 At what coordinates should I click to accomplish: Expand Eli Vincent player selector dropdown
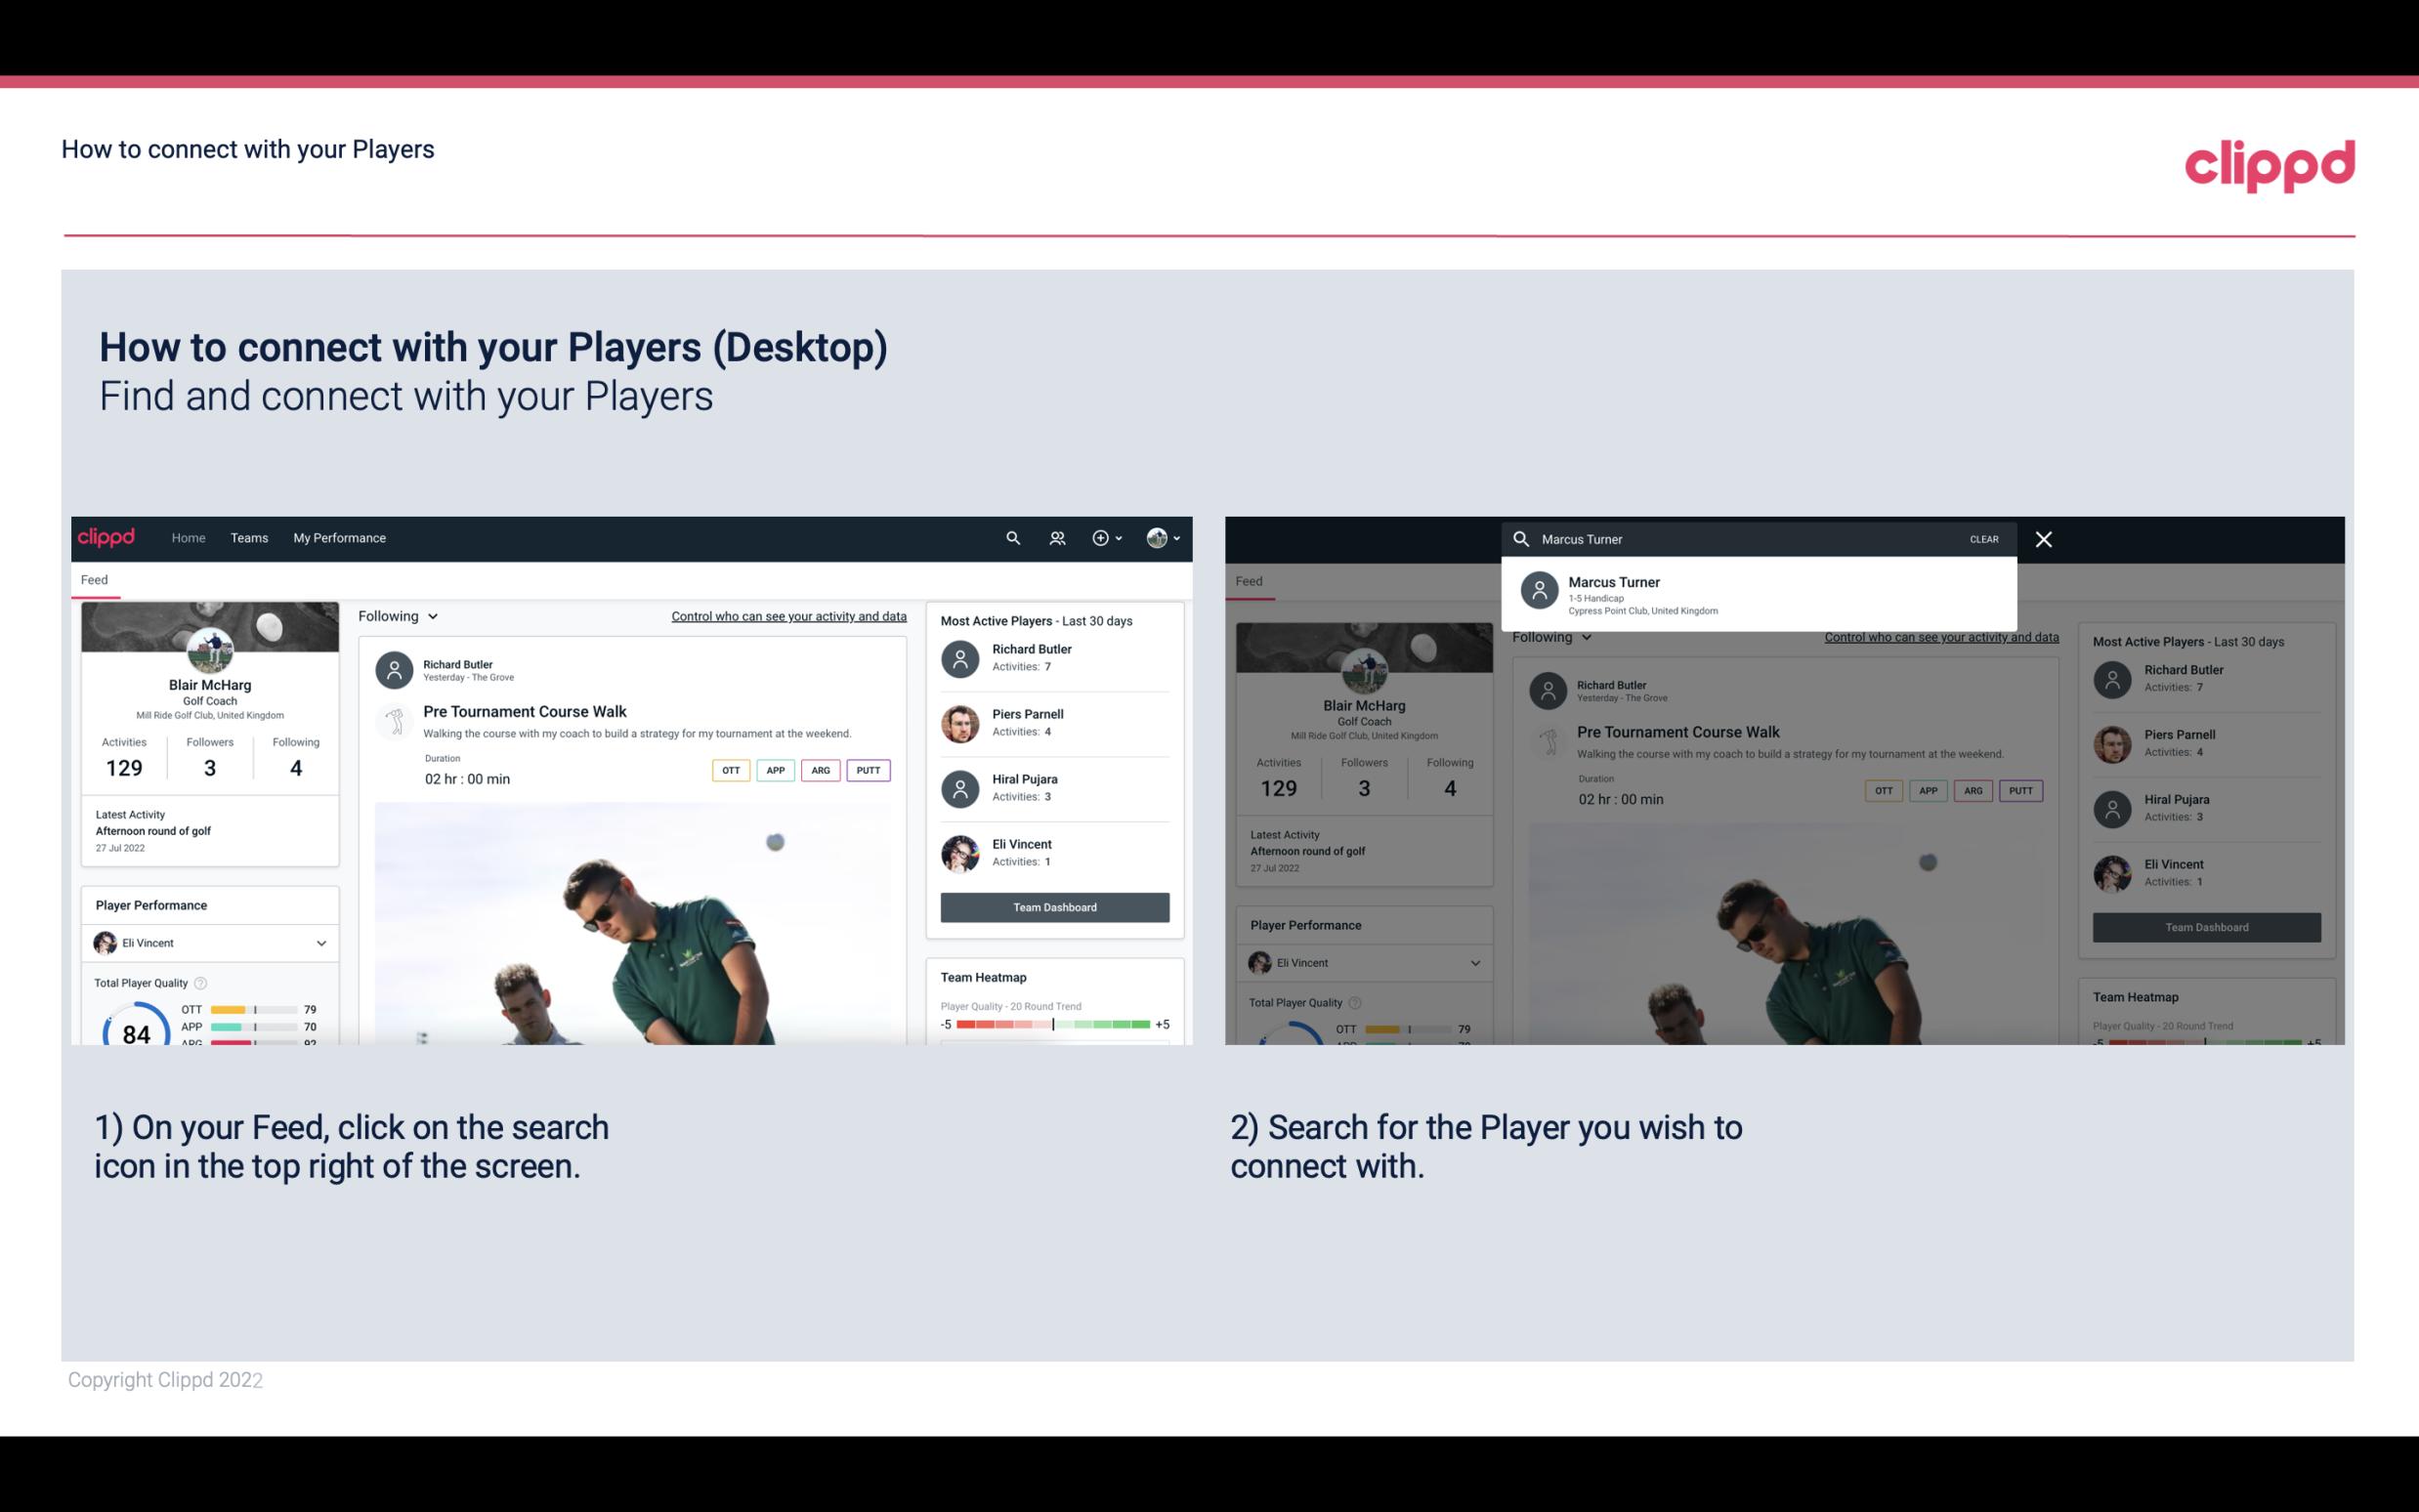point(320,943)
